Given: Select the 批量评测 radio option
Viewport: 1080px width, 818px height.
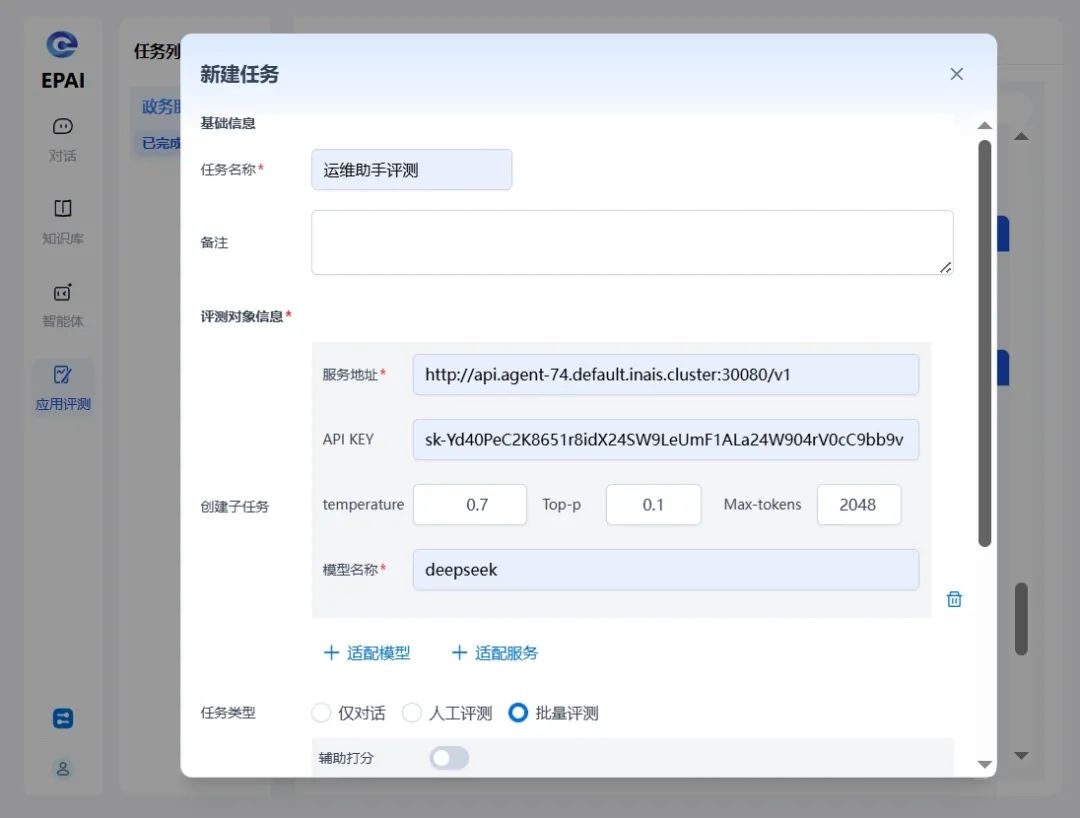Looking at the screenshot, I should pyautogui.click(x=518, y=713).
